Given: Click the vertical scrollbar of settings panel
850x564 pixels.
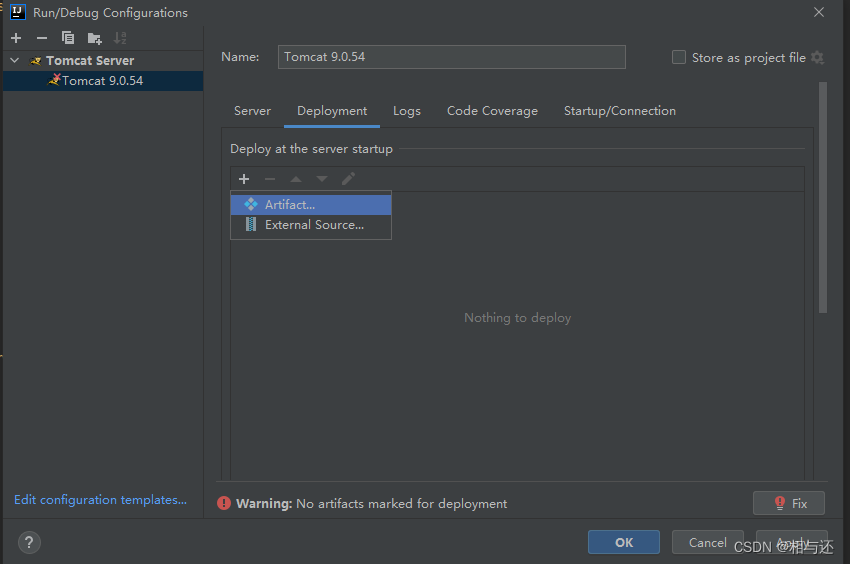Looking at the screenshot, I should [x=823, y=198].
